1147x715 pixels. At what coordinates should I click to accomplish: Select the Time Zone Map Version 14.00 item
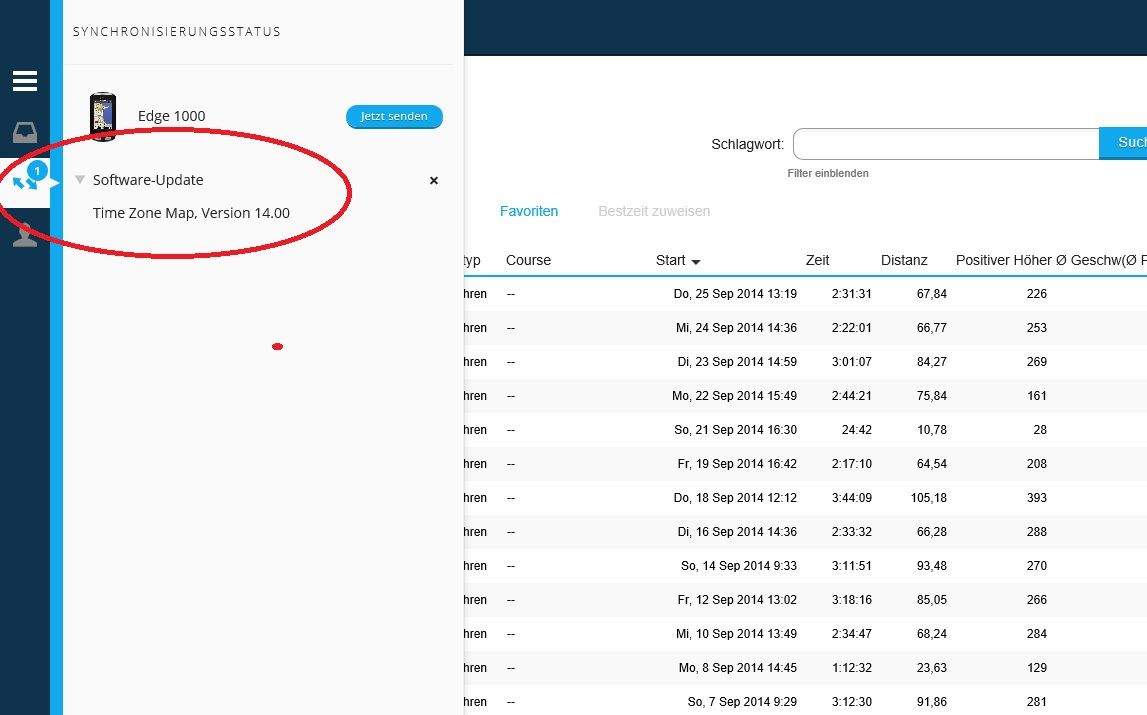191,213
